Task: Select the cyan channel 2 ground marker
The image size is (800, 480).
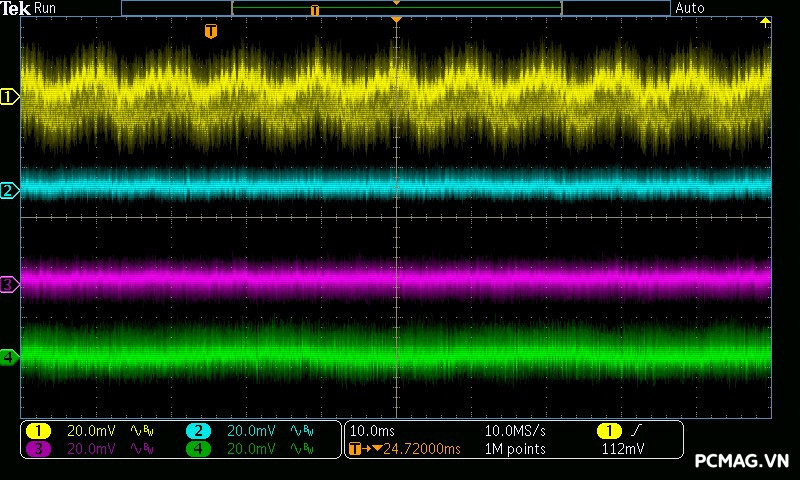Action: click(x=9, y=190)
